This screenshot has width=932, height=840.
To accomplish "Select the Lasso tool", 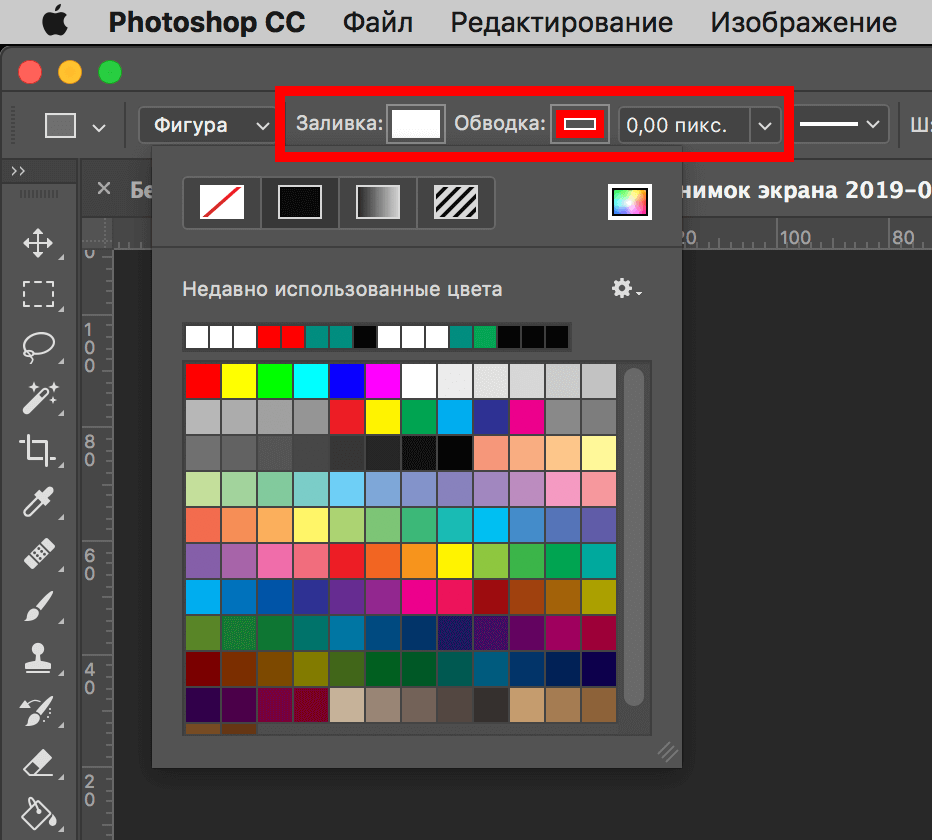I will [x=38, y=346].
